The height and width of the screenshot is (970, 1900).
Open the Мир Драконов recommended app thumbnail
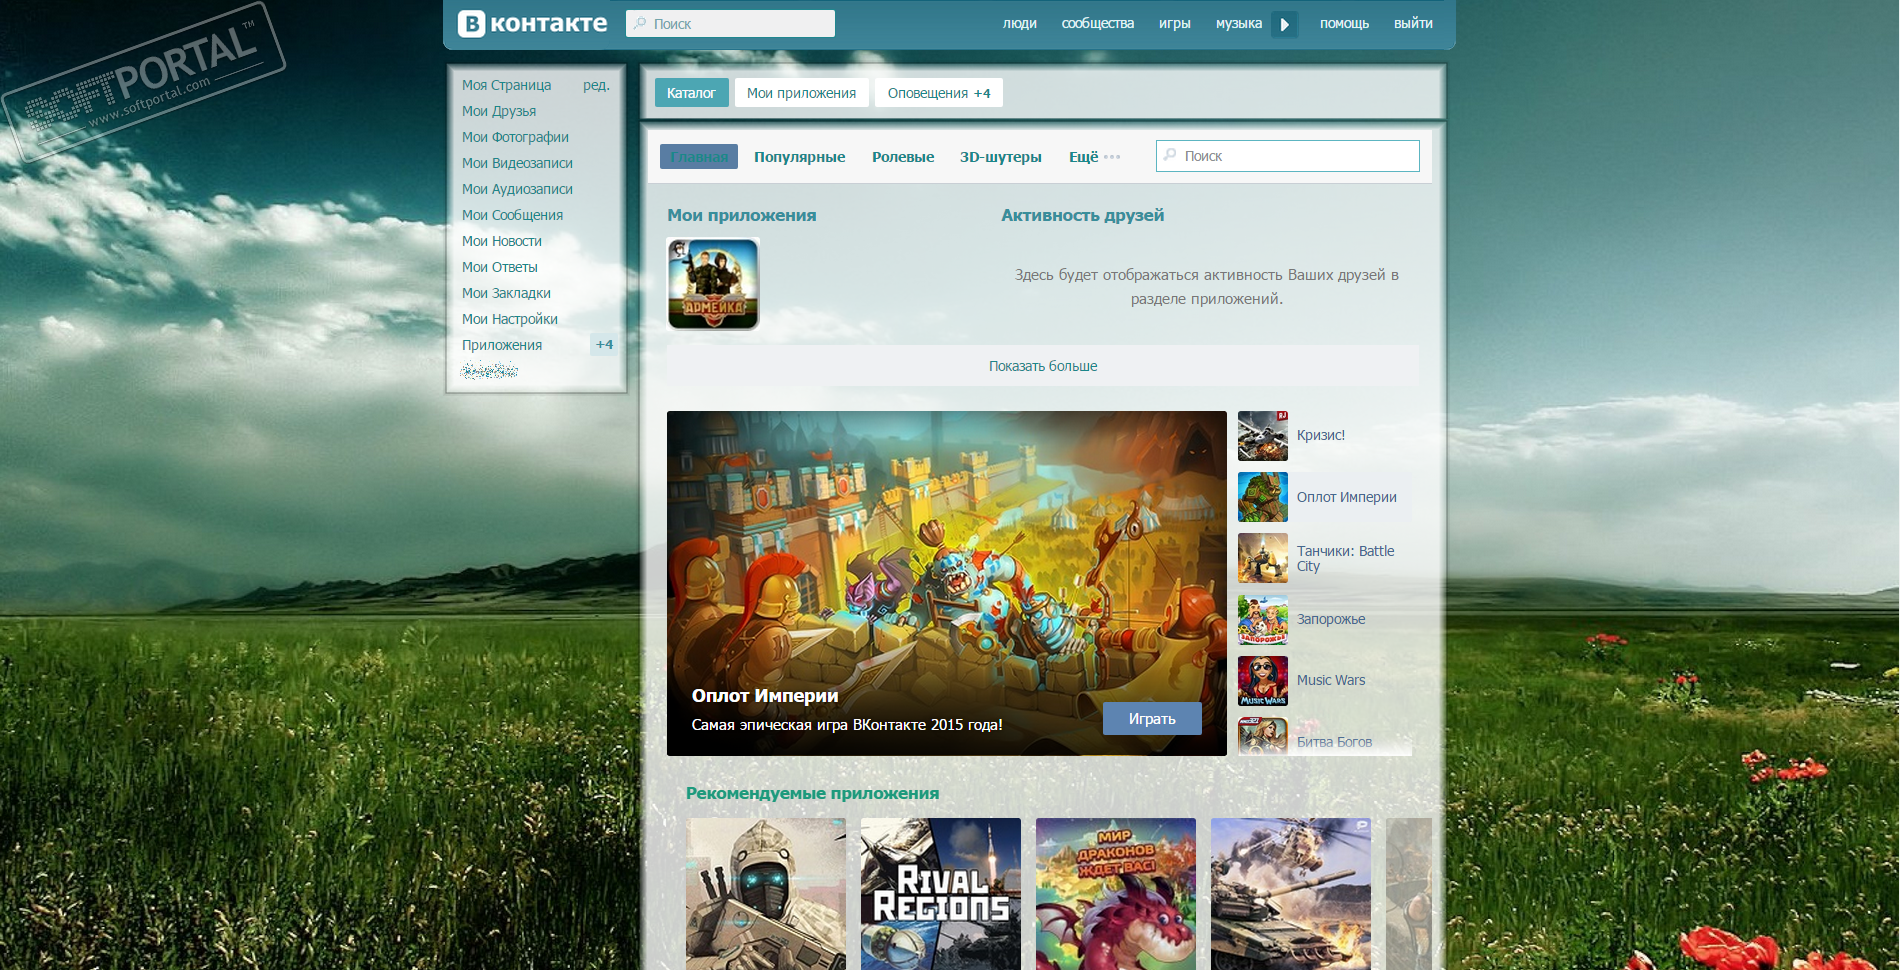pyautogui.click(x=1116, y=894)
